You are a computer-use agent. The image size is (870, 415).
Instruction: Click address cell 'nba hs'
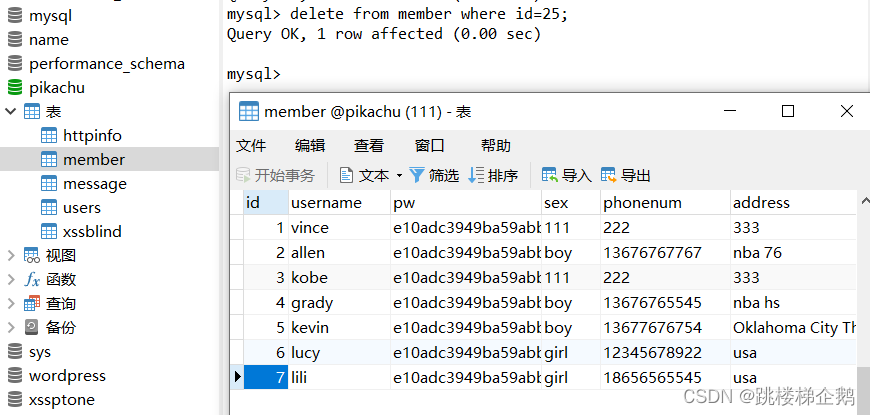point(793,302)
